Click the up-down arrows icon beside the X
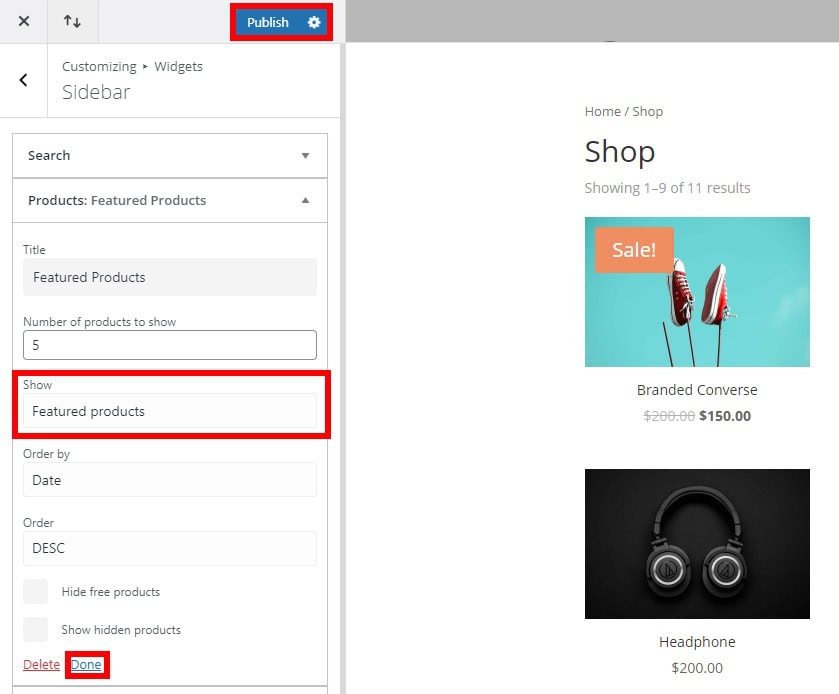The height and width of the screenshot is (694, 839). 72,21
